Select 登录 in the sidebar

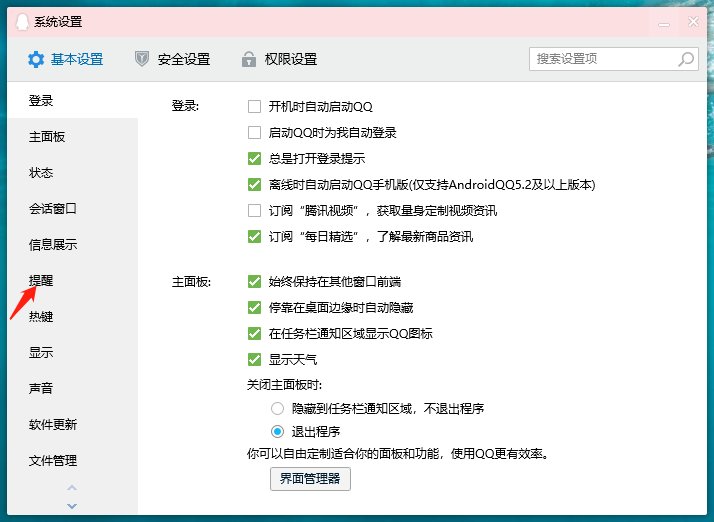pos(72,100)
